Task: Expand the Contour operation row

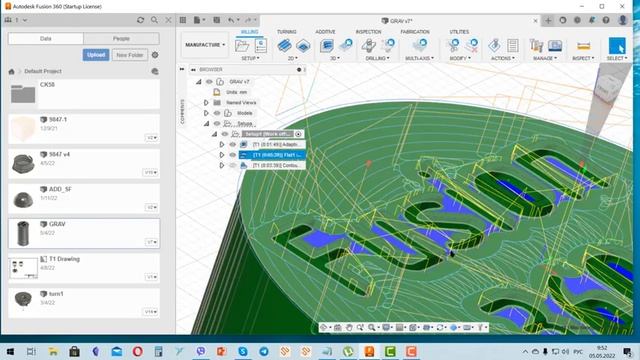Action: (222, 165)
